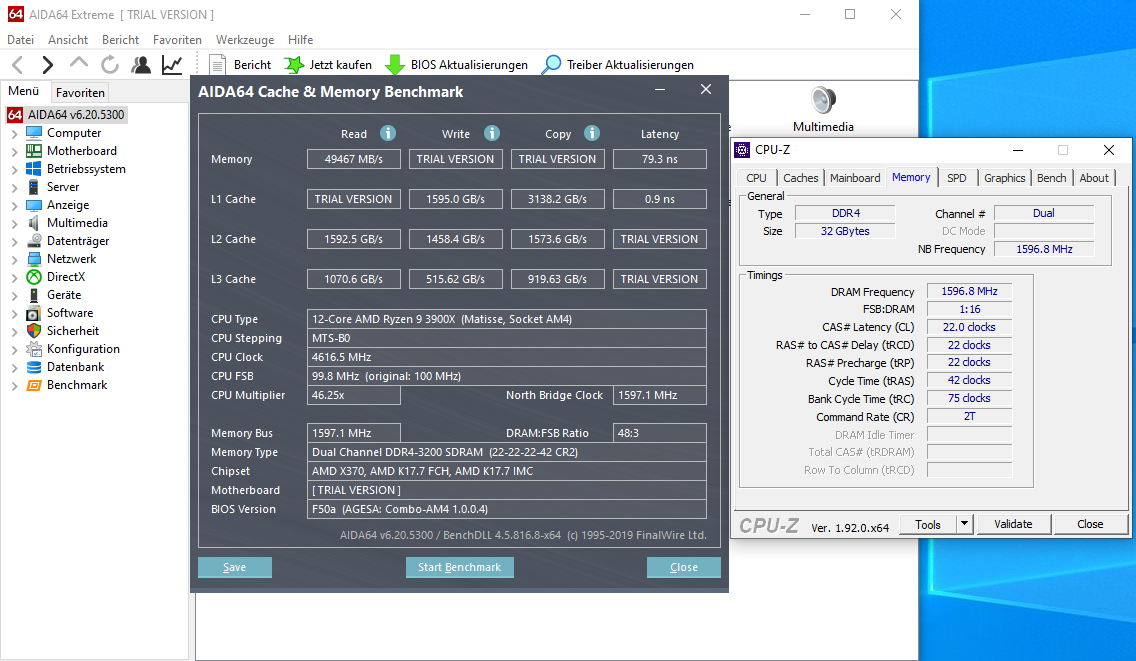This screenshot has width=1136, height=661.
Task: Select DirectX in the menu tree
Action: click(x=57, y=277)
